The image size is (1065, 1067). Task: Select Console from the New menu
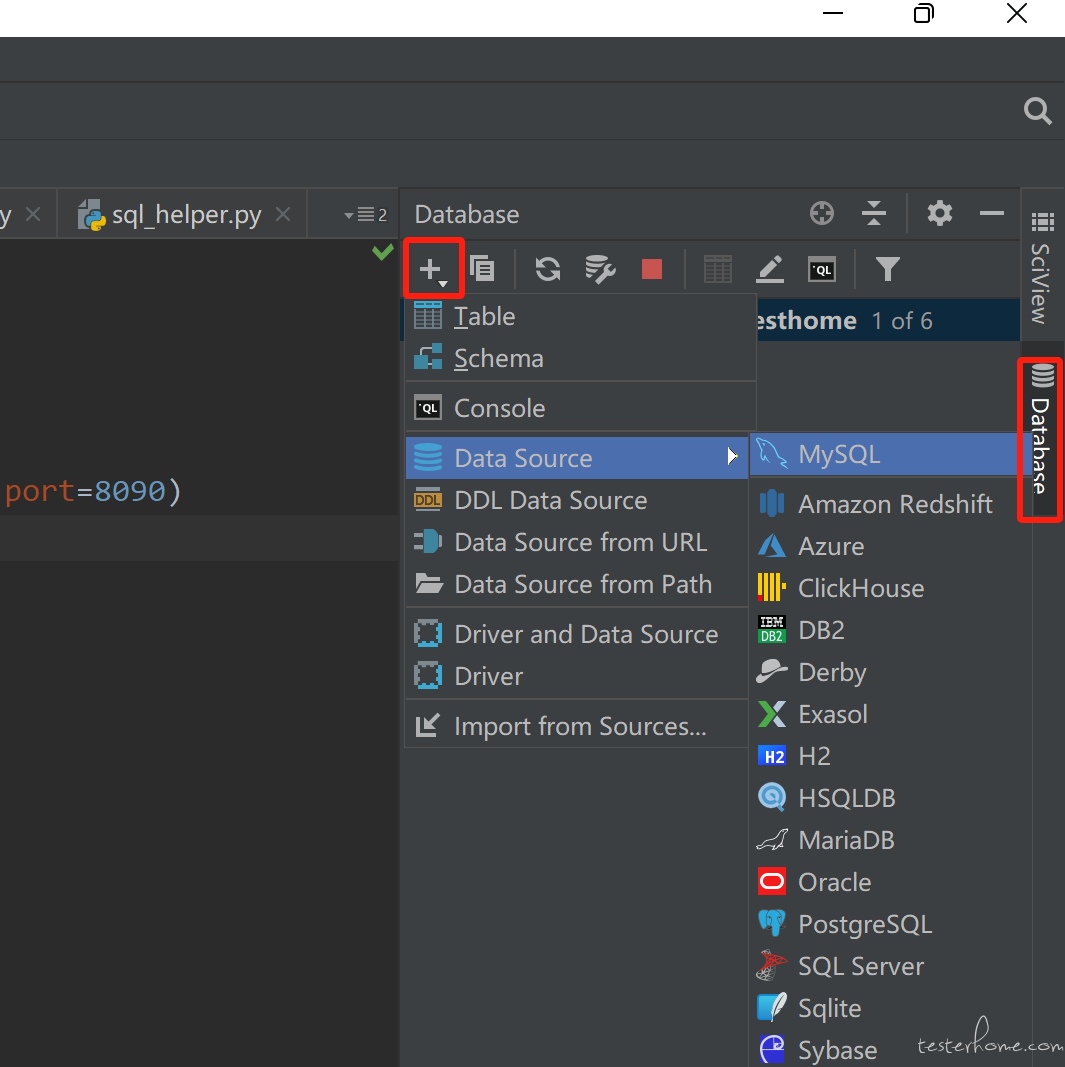[x=580, y=408]
